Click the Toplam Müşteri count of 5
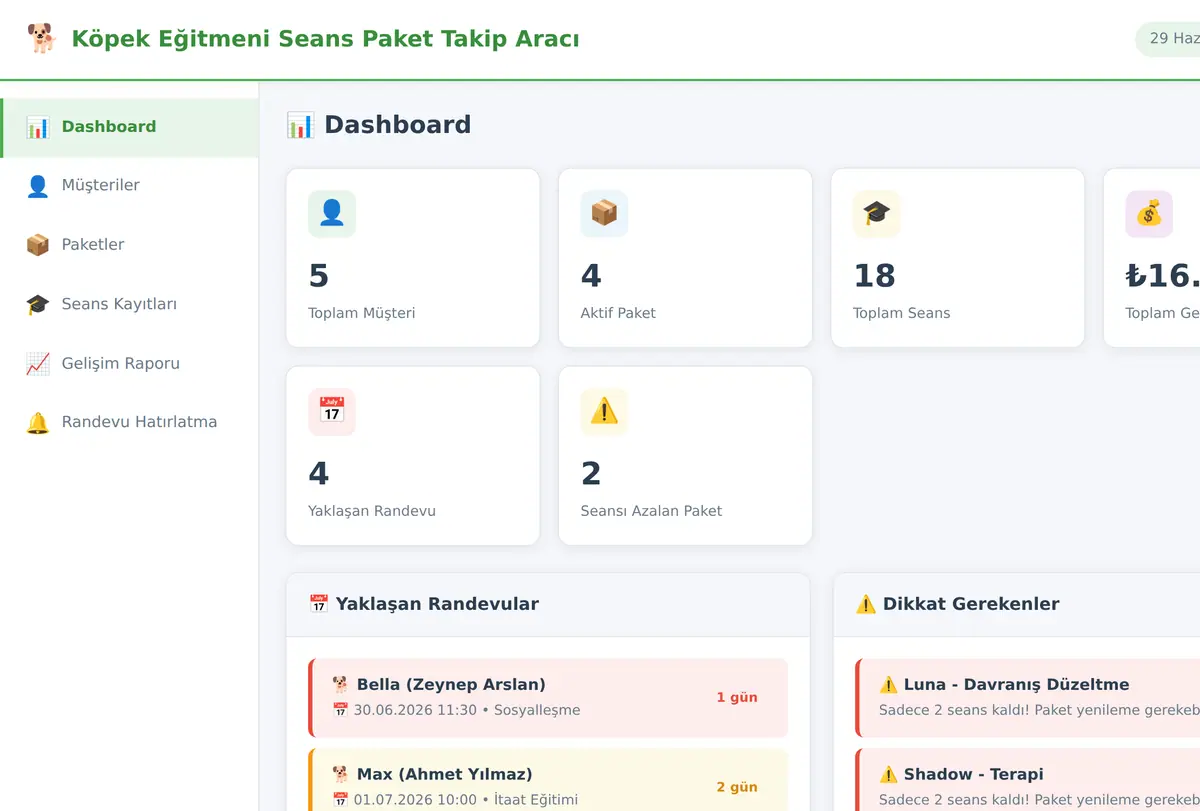 (319, 276)
